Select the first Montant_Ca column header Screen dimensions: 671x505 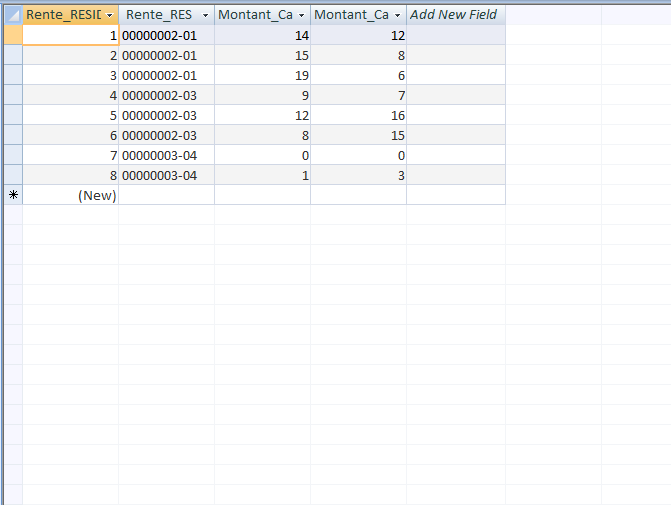click(262, 15)
